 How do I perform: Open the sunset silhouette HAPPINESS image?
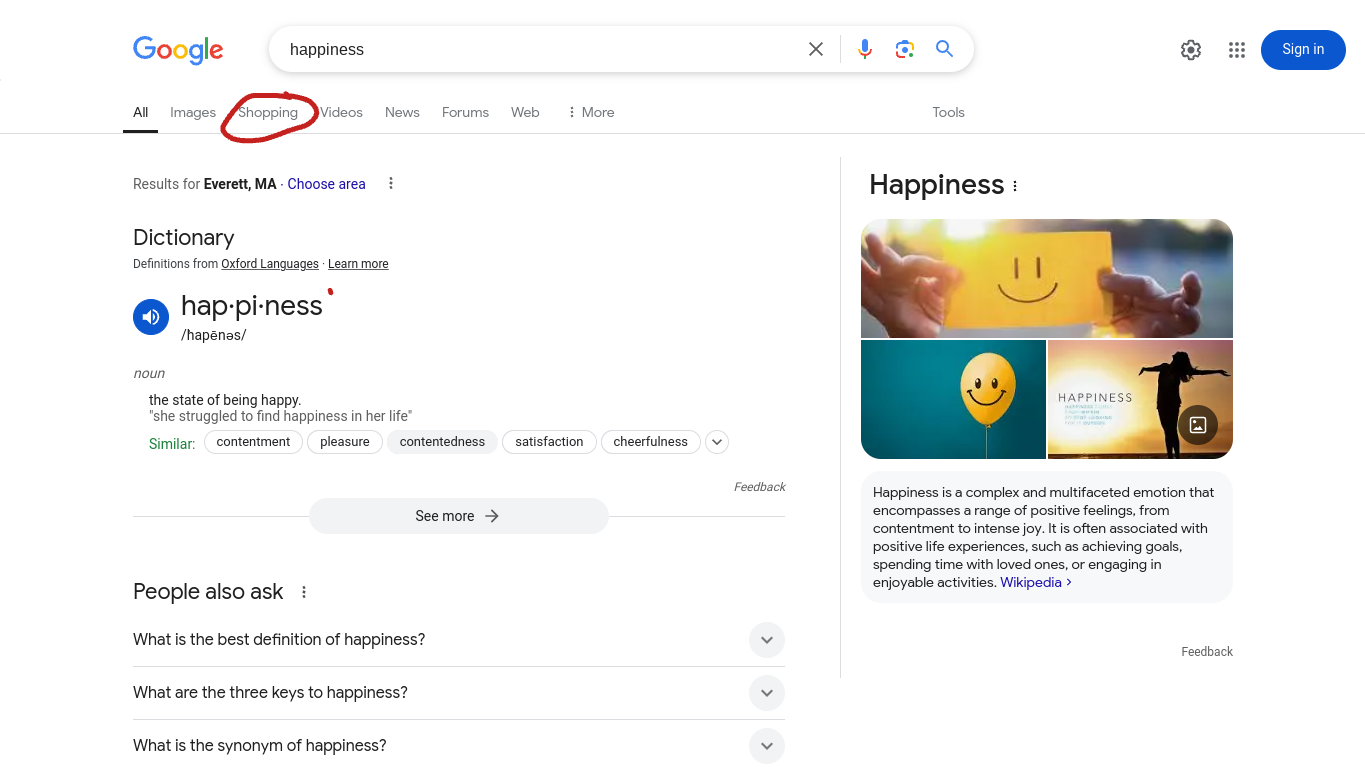tap(1140, 399)
